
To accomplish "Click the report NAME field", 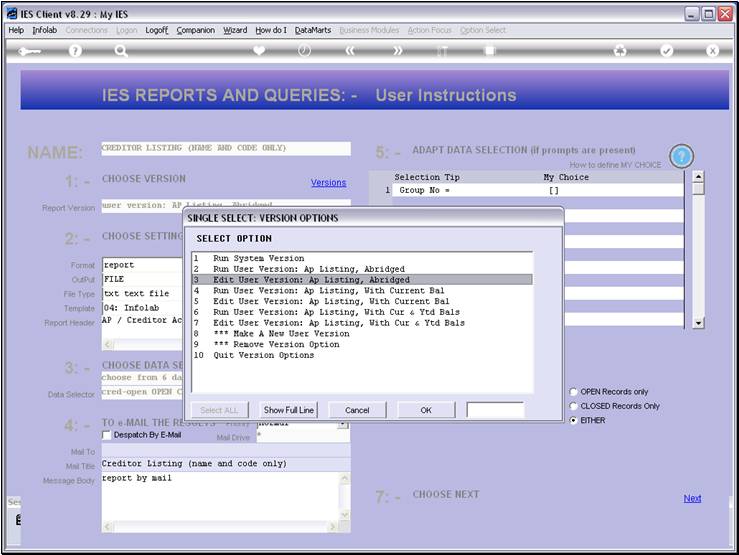I will coord(226,148).
